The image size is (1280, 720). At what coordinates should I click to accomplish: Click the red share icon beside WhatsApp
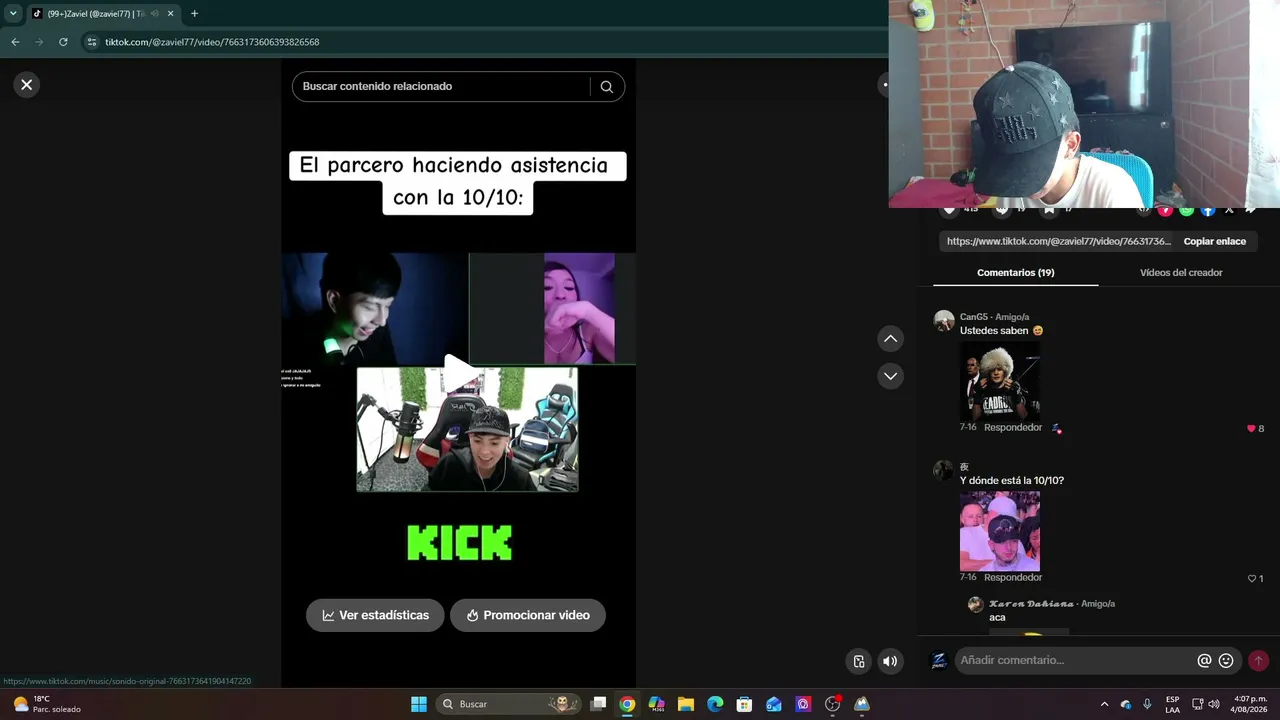[1165, 210]
